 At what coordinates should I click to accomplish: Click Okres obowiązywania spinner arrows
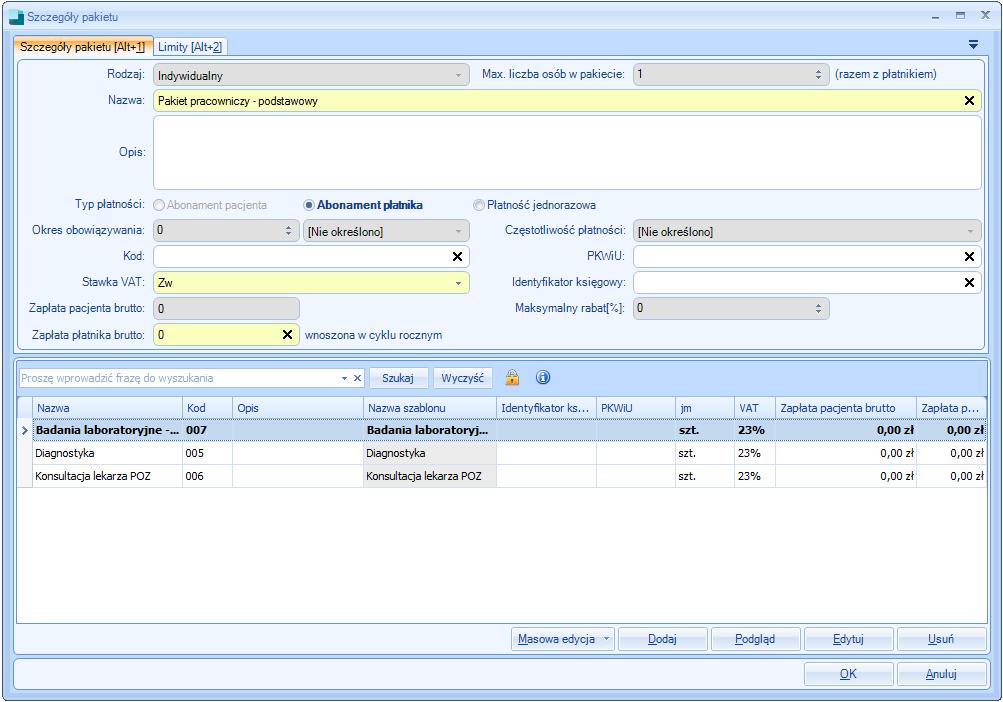coord(288,230)
